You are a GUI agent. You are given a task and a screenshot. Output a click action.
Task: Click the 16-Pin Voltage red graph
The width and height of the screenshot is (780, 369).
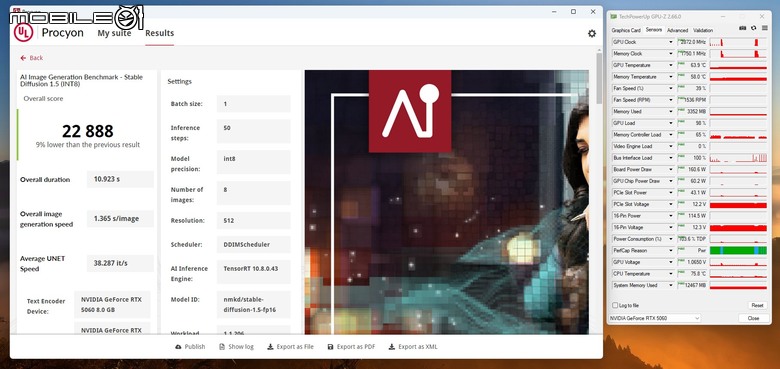(x=738, y=227)
